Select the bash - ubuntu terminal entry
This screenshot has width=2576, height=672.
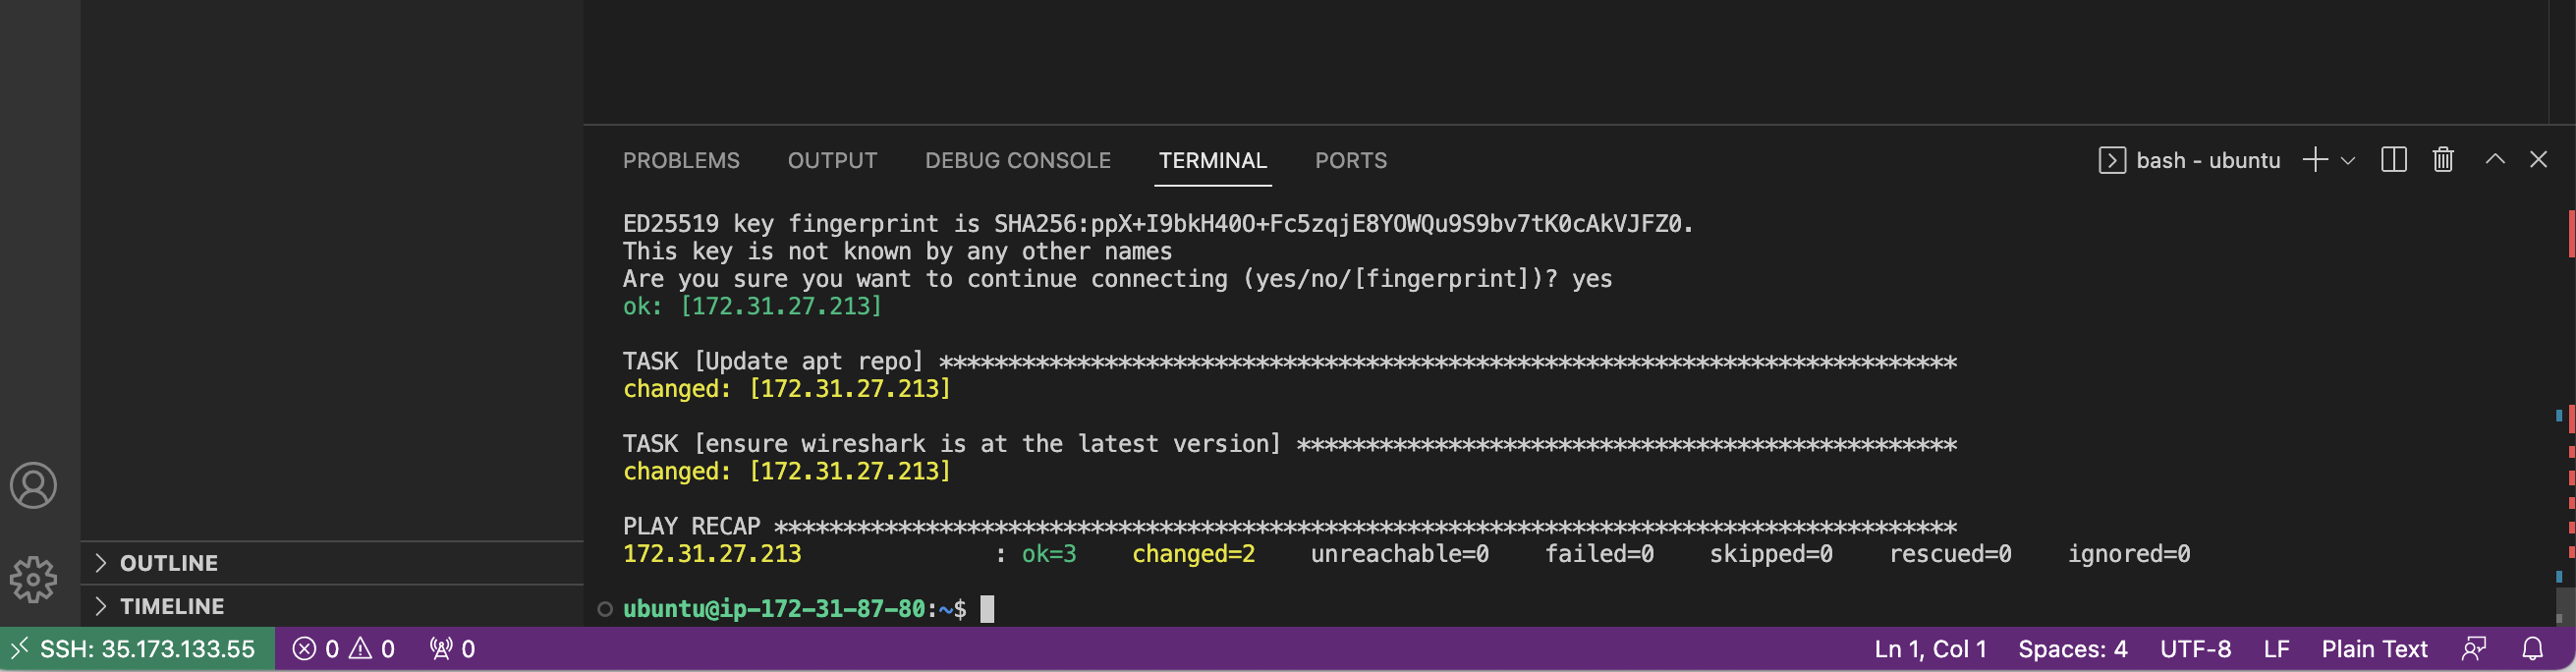click(x=2204, y=159)
